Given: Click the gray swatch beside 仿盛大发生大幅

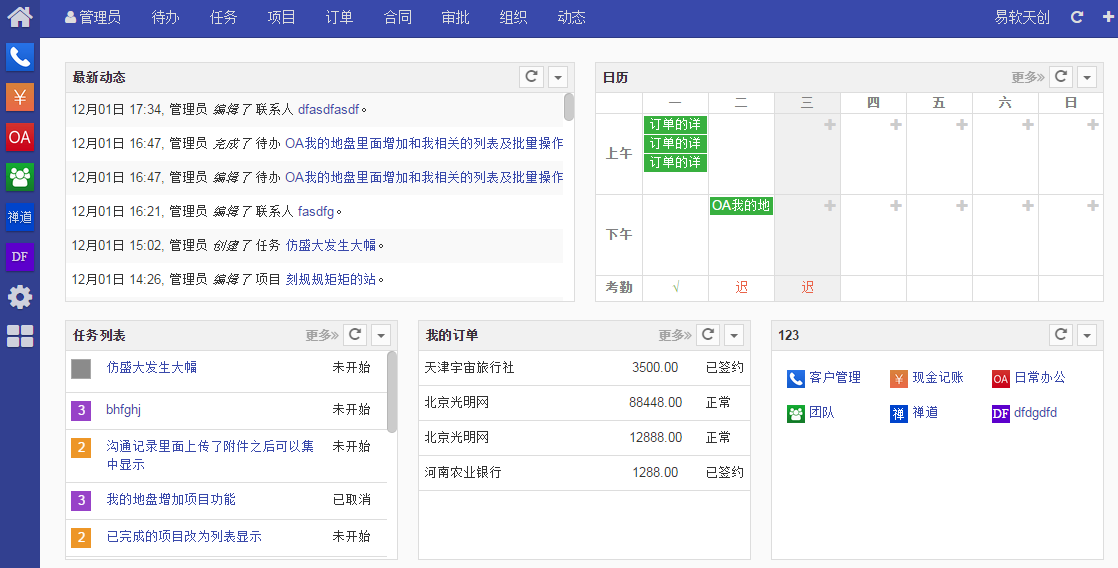Looking at the screenshot, I should [x=81, y=369].
